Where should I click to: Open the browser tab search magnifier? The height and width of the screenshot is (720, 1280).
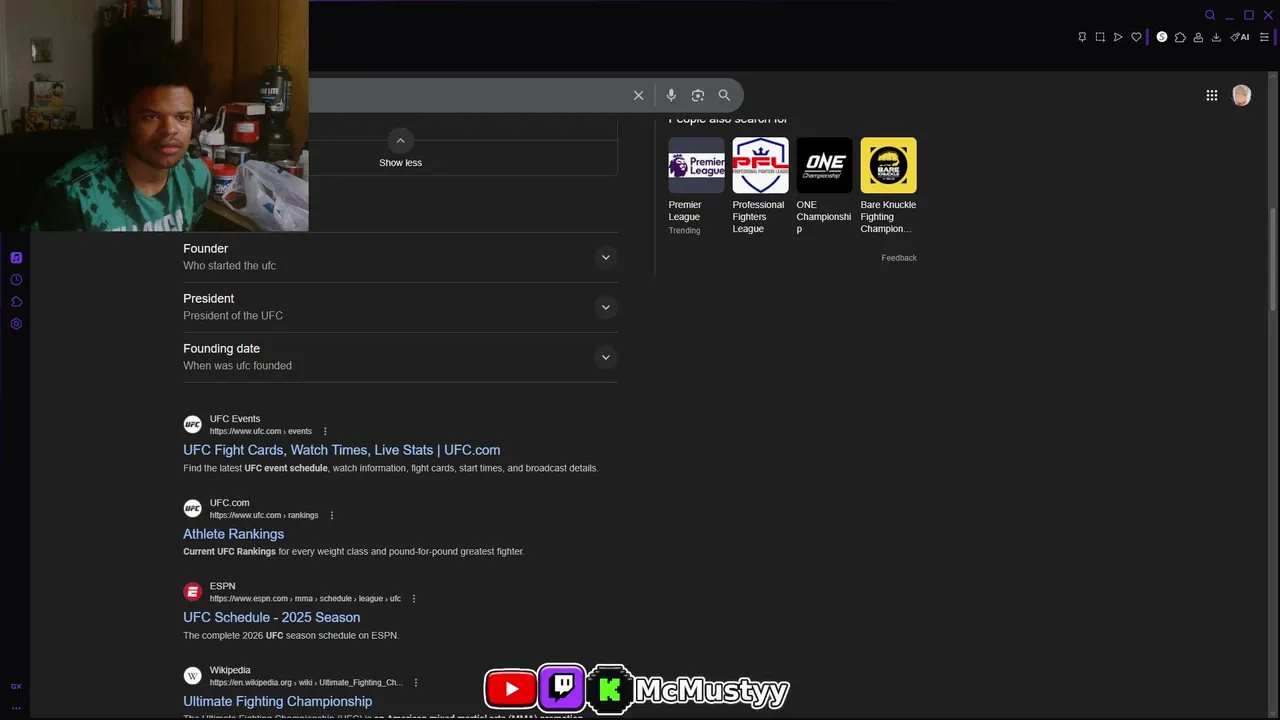click(1210, 15)
